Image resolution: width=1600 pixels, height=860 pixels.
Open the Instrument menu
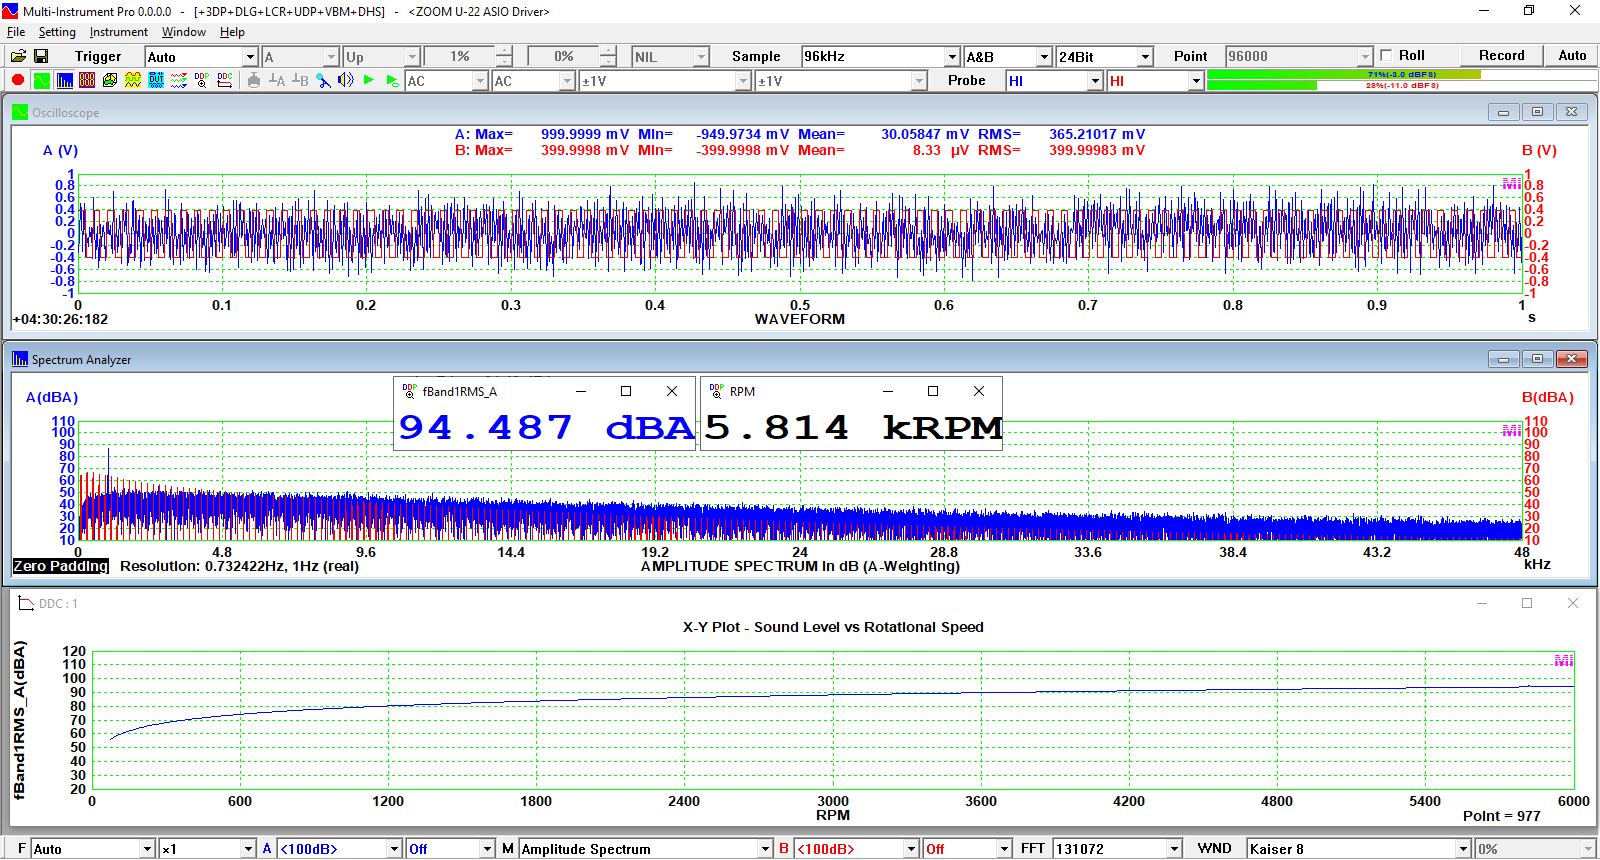click(x=118, y=32)
